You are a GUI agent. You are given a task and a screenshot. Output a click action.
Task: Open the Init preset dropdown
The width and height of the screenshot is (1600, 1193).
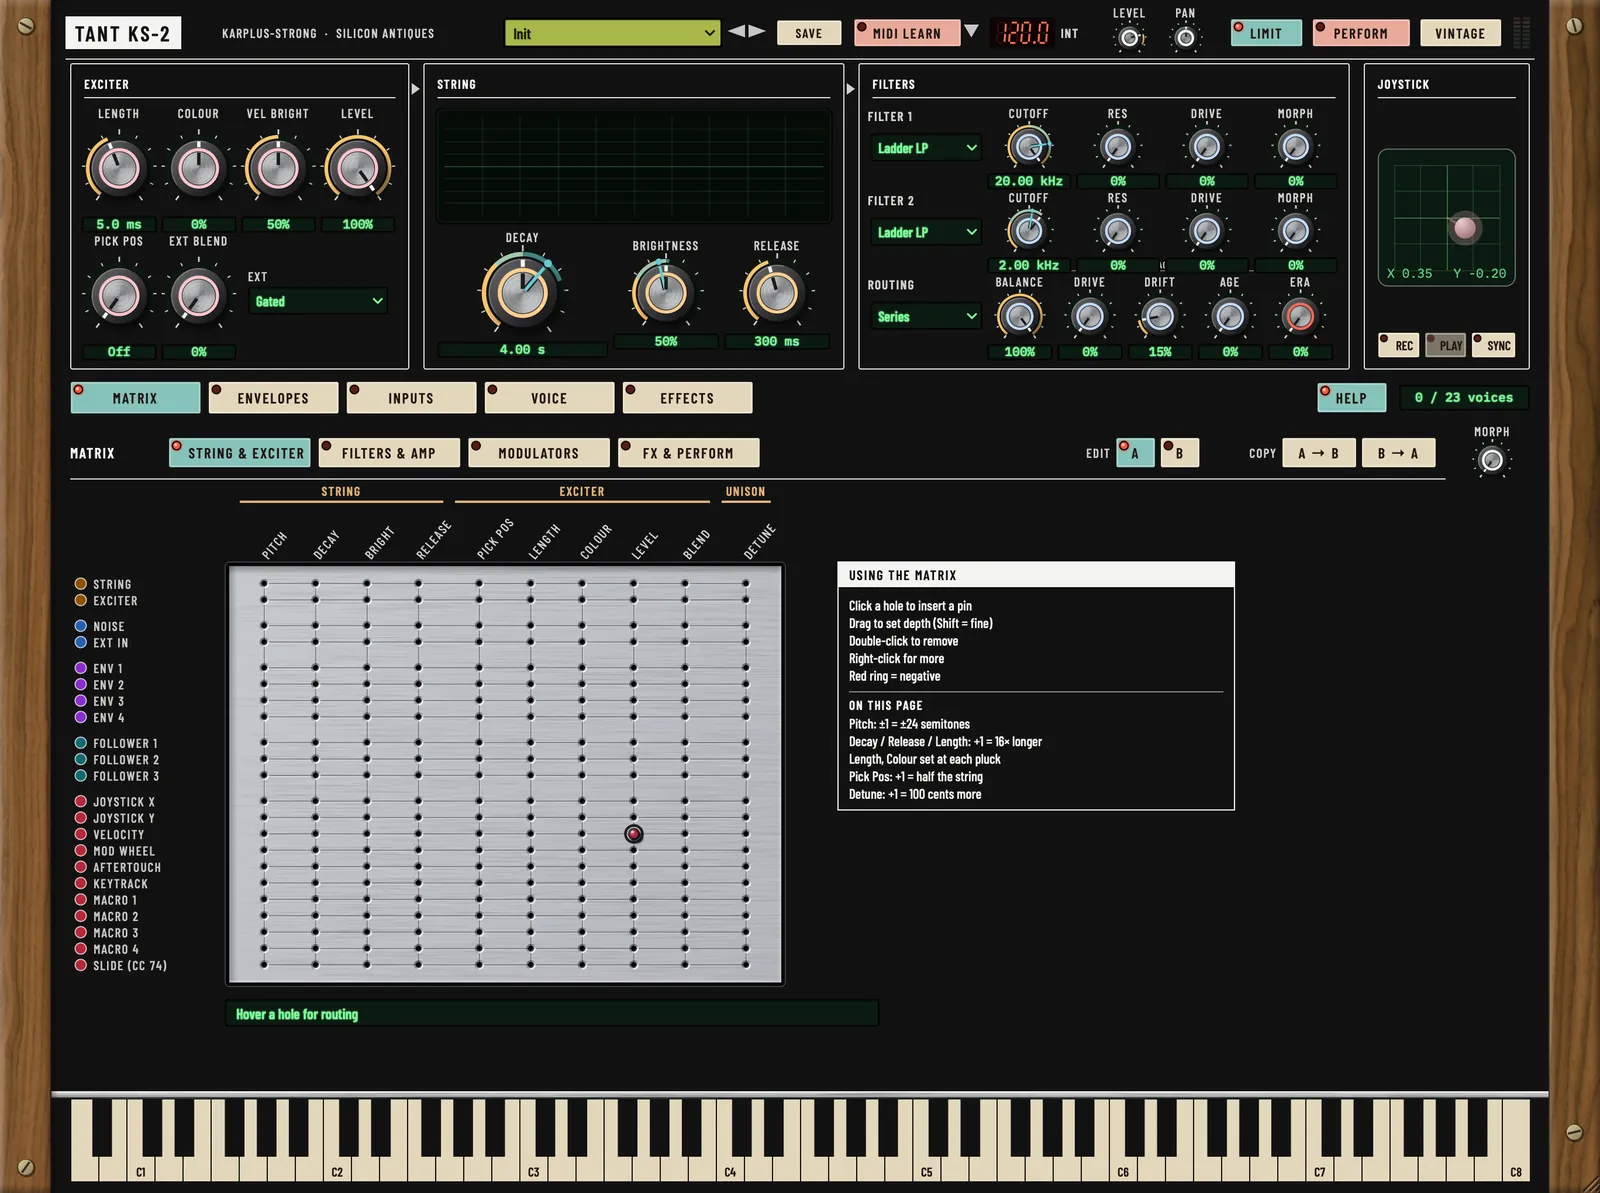pyautogui.click(x=612, y=33)
